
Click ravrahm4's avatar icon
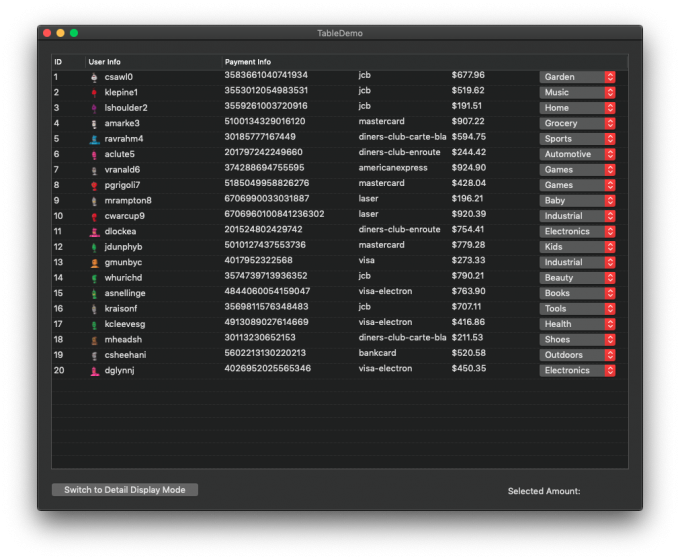[94, 139]
